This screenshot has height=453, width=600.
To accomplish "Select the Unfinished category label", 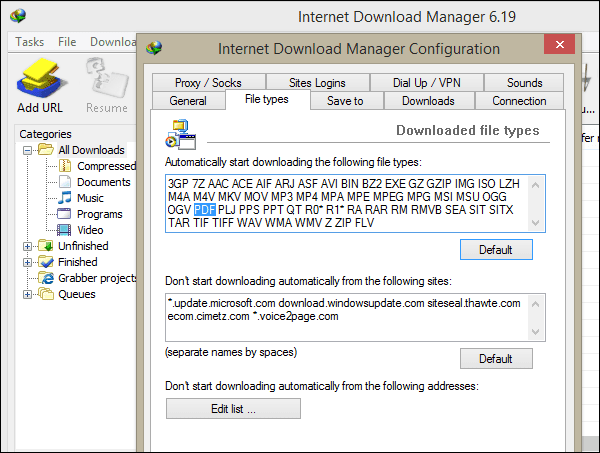I will tap(83, 246).
